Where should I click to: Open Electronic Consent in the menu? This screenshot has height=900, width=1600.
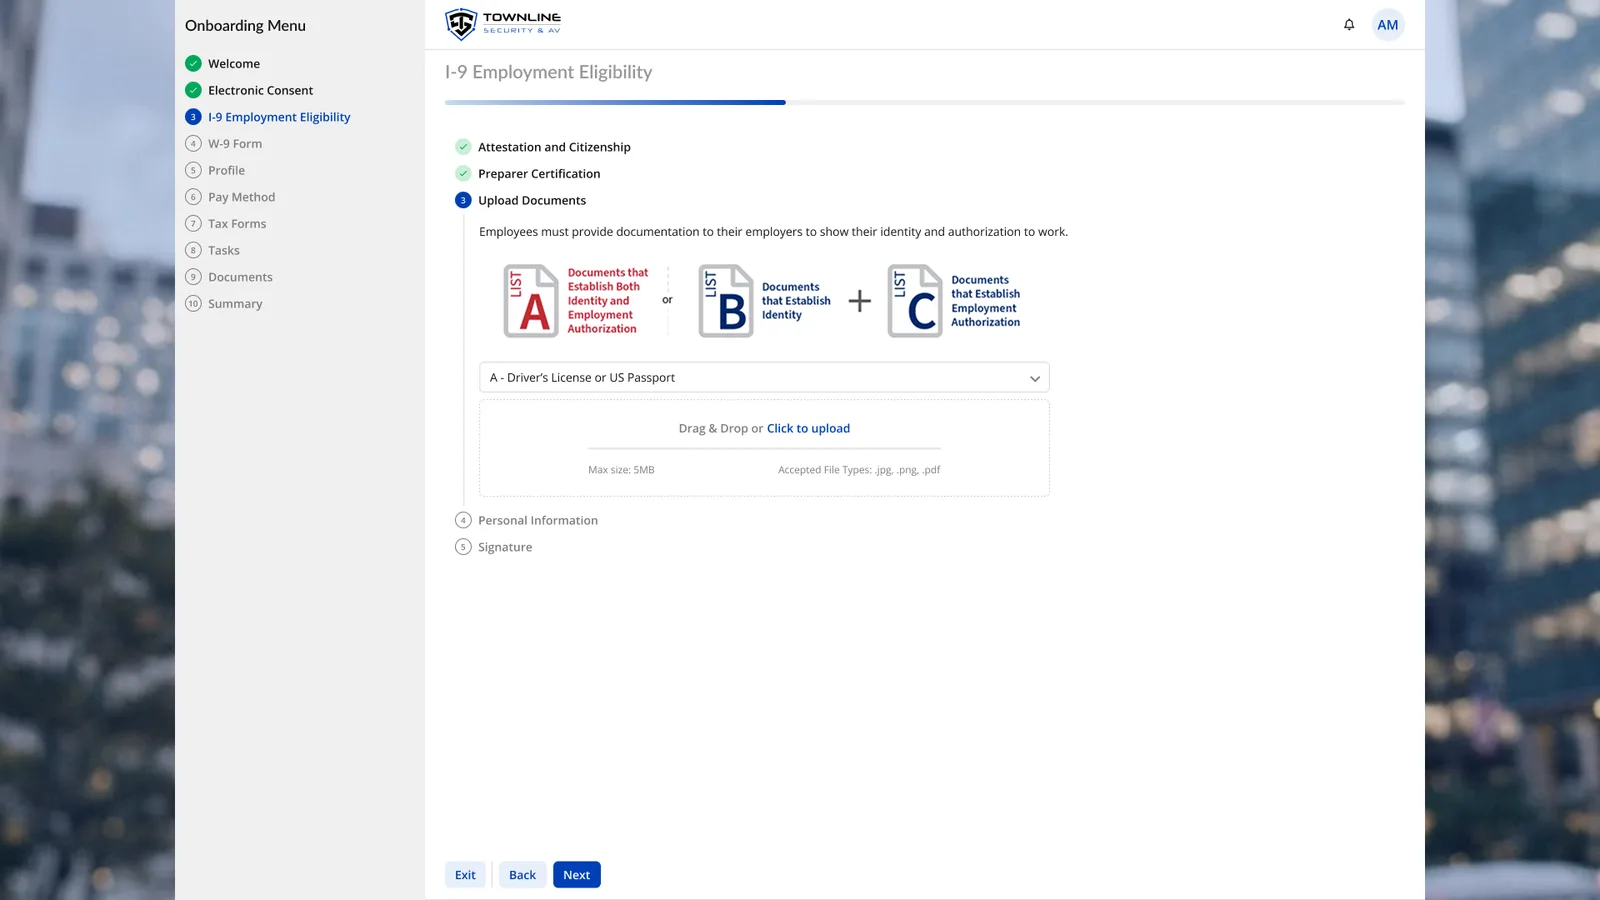click(x=260, y=90)
